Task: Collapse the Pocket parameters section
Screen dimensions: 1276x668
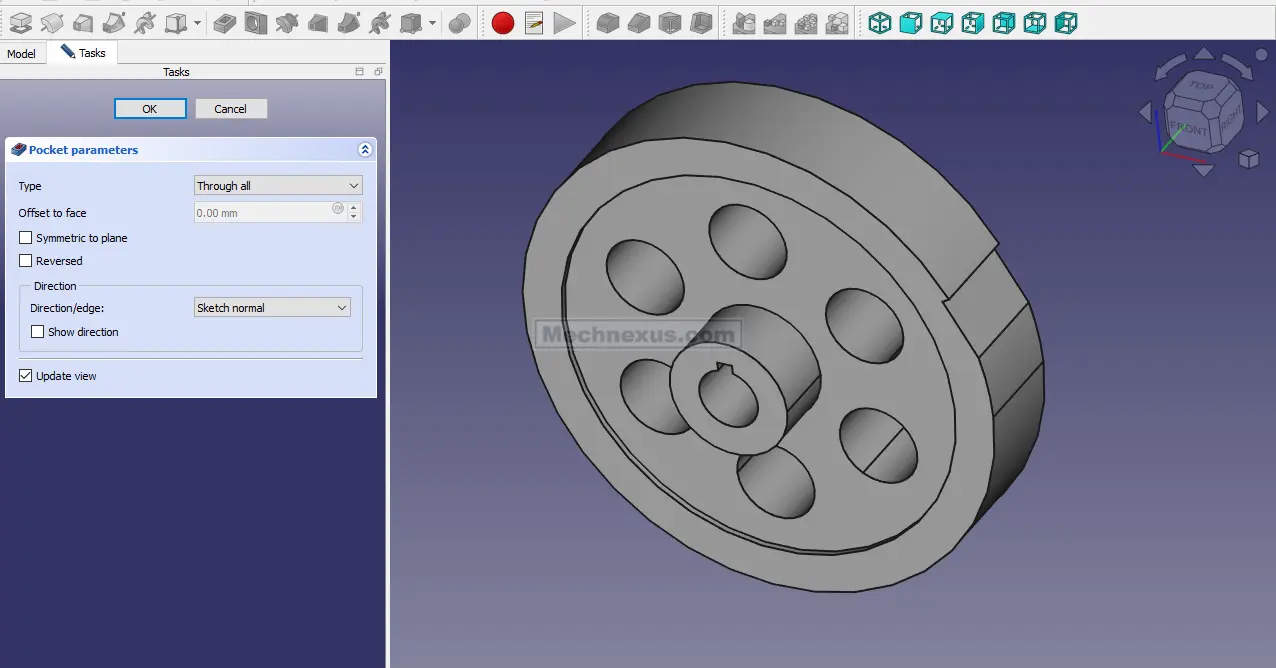Action: pyautogui.click(x=365, y=150)
